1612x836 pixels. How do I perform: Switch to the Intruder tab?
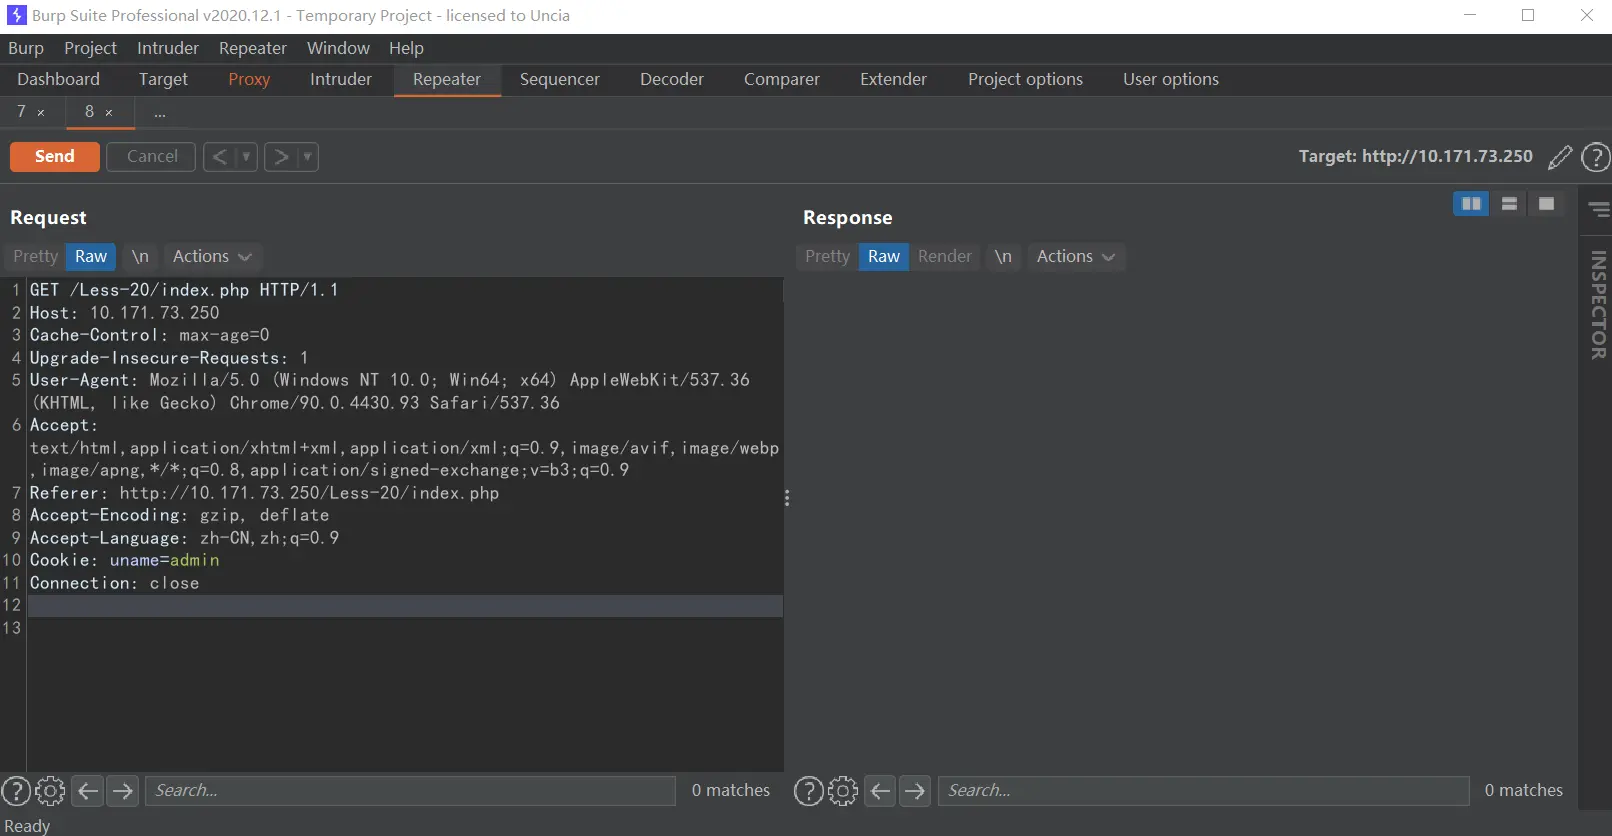[x=340, y=80]
